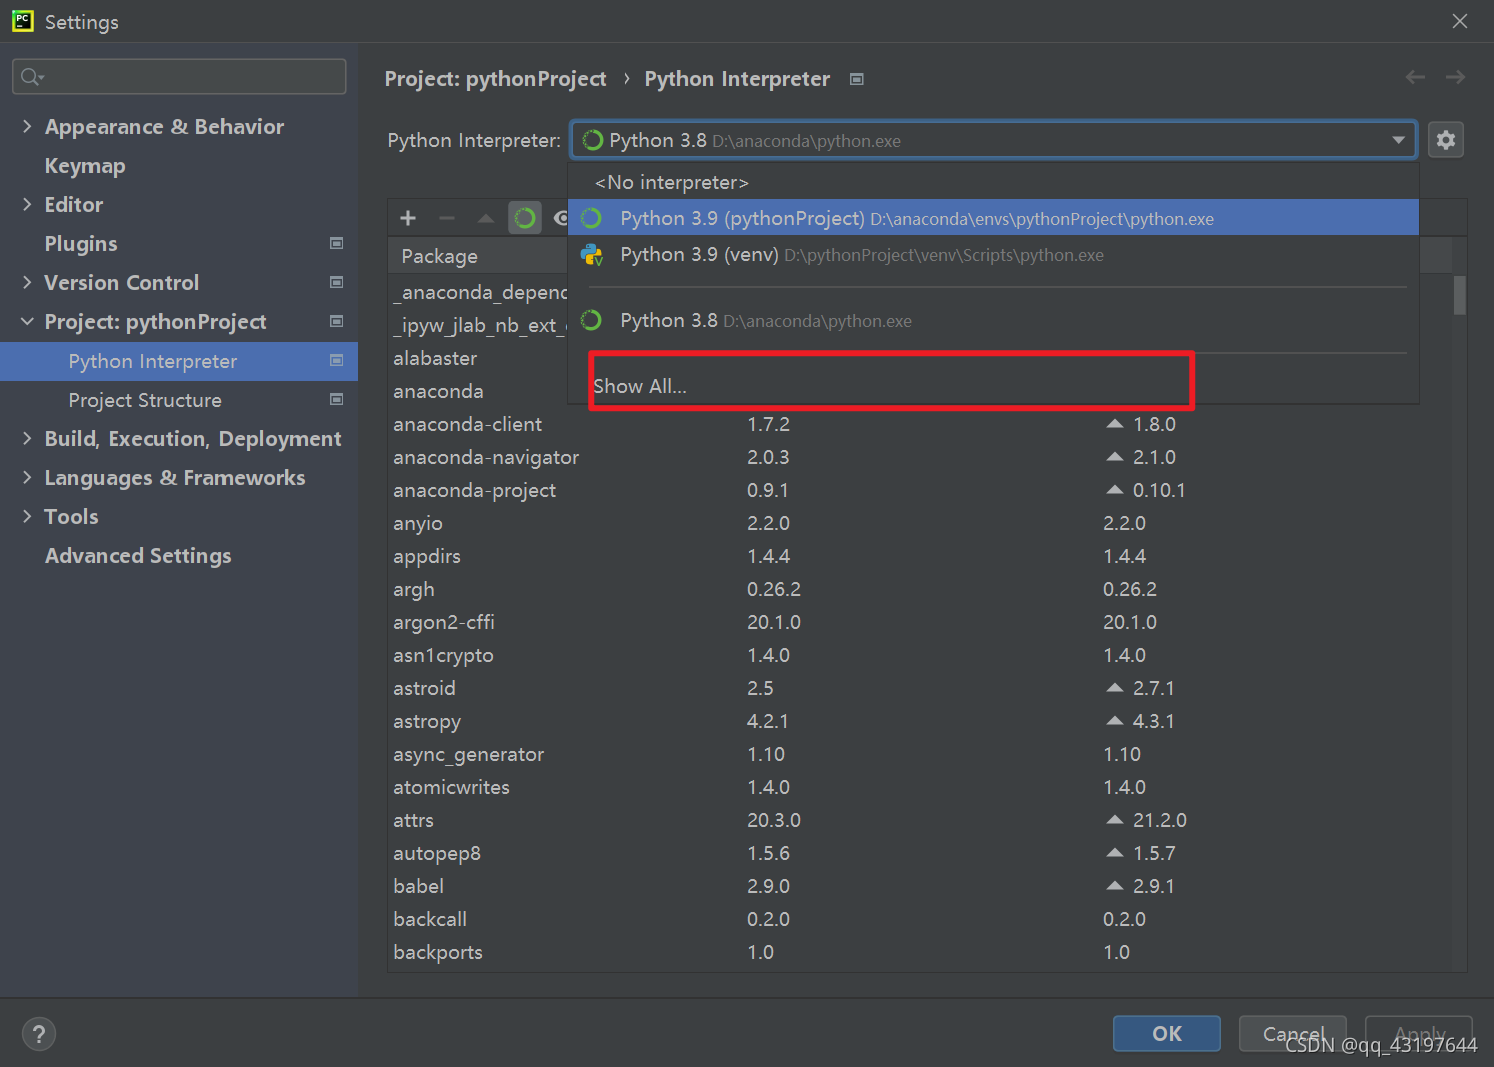Viewport: 1494px width, 1067px height.
Task: Click the interpreter settings gear icon
Action: (x=1445, y=140)
